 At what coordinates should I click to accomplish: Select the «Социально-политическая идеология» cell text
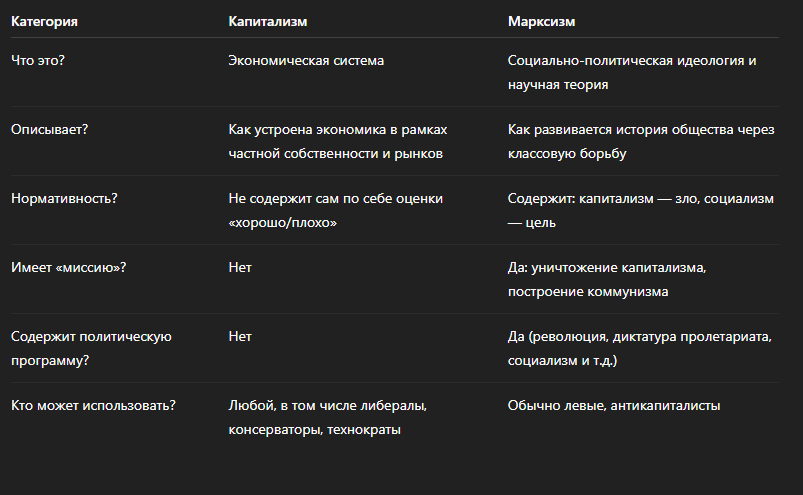(631, 72)
